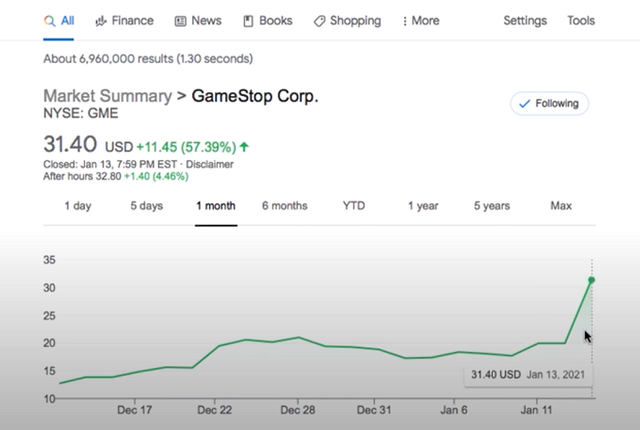Expand the More search categories menu
This screenshot has width=640, height=430.
tap(420, 21)
